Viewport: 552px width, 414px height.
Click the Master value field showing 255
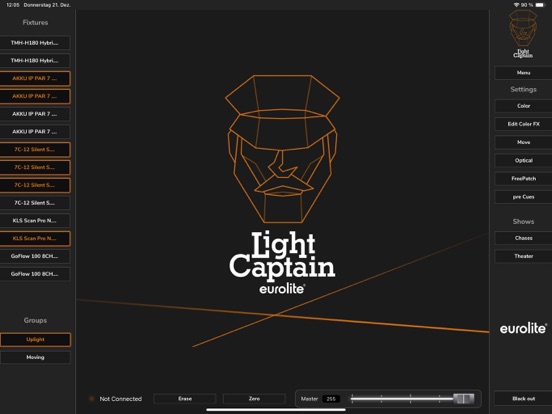point(331,399)
